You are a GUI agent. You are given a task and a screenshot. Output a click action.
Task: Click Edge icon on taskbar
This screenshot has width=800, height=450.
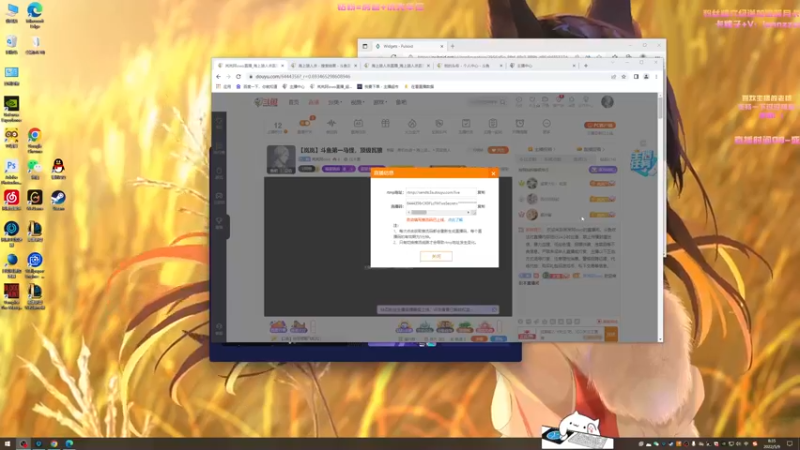pos(69,444)
